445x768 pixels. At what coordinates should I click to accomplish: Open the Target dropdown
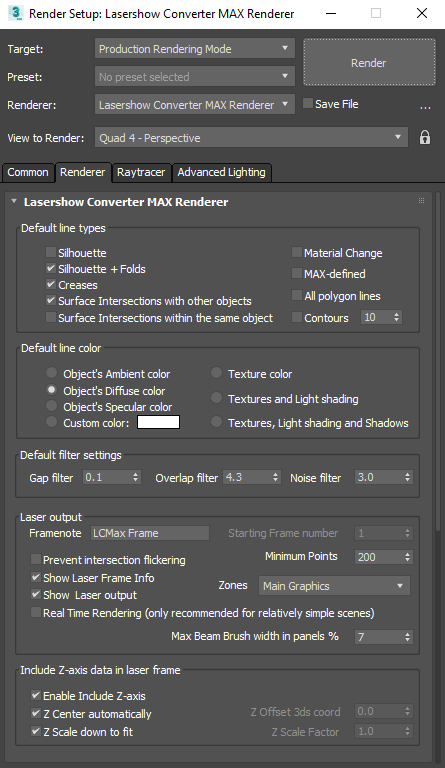tap(194, 49)
